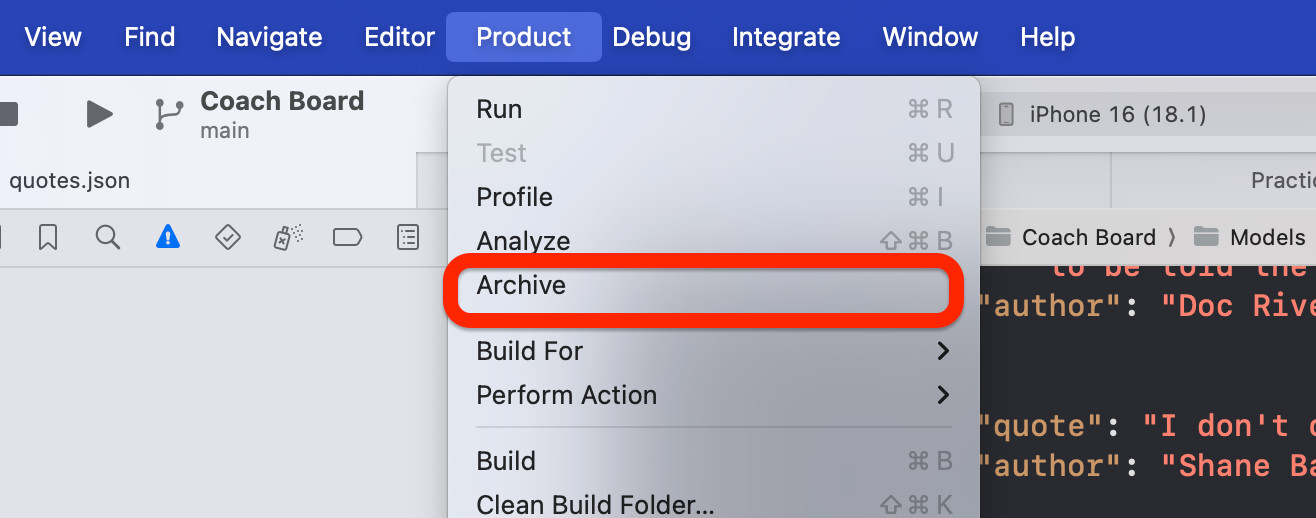This screenshot has width=1316, height=518.
Task: Open the Test navigator diamond icon
Action: [228, 237]
